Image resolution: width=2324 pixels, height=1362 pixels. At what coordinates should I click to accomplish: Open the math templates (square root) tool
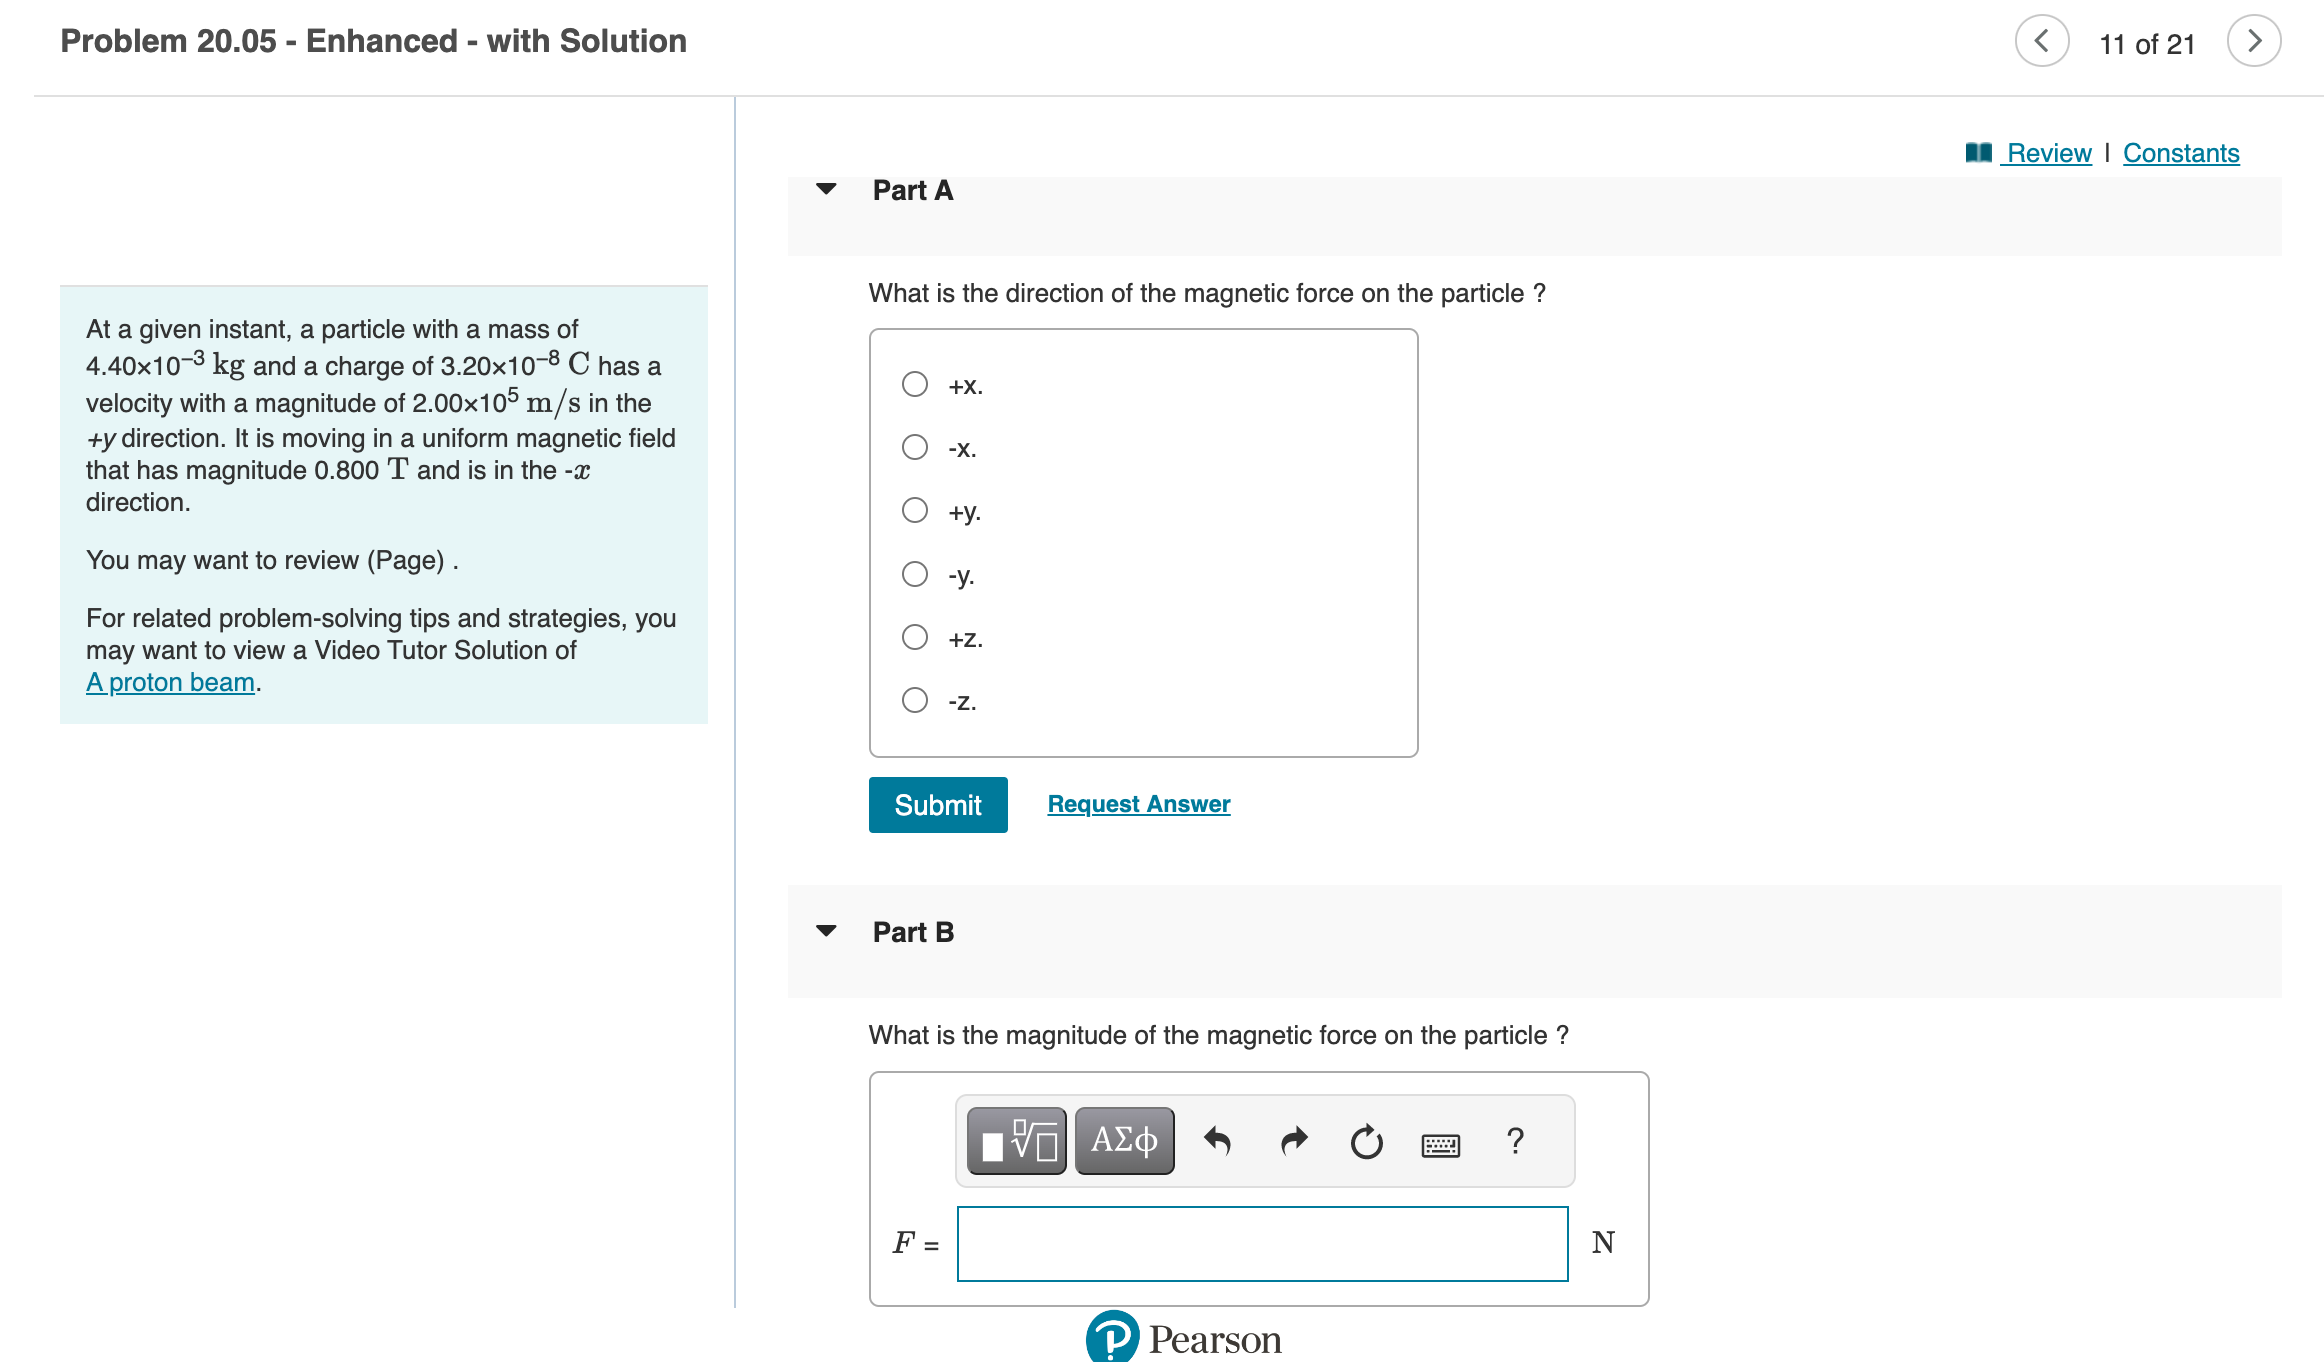1016,1140
